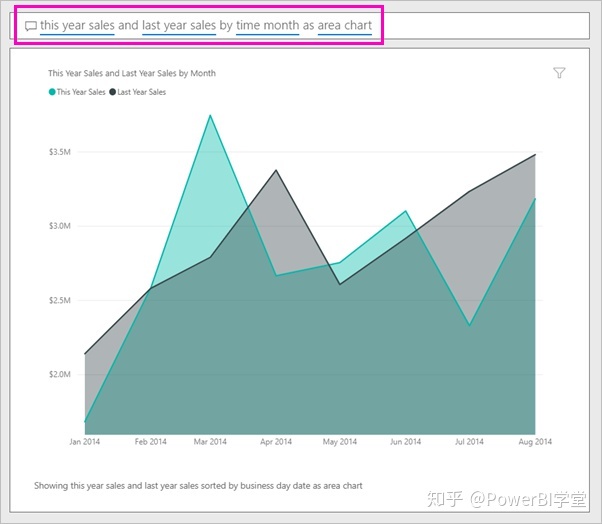
Task: Click the 'Last Year Sales' legend label
Action: coord(142,92)
